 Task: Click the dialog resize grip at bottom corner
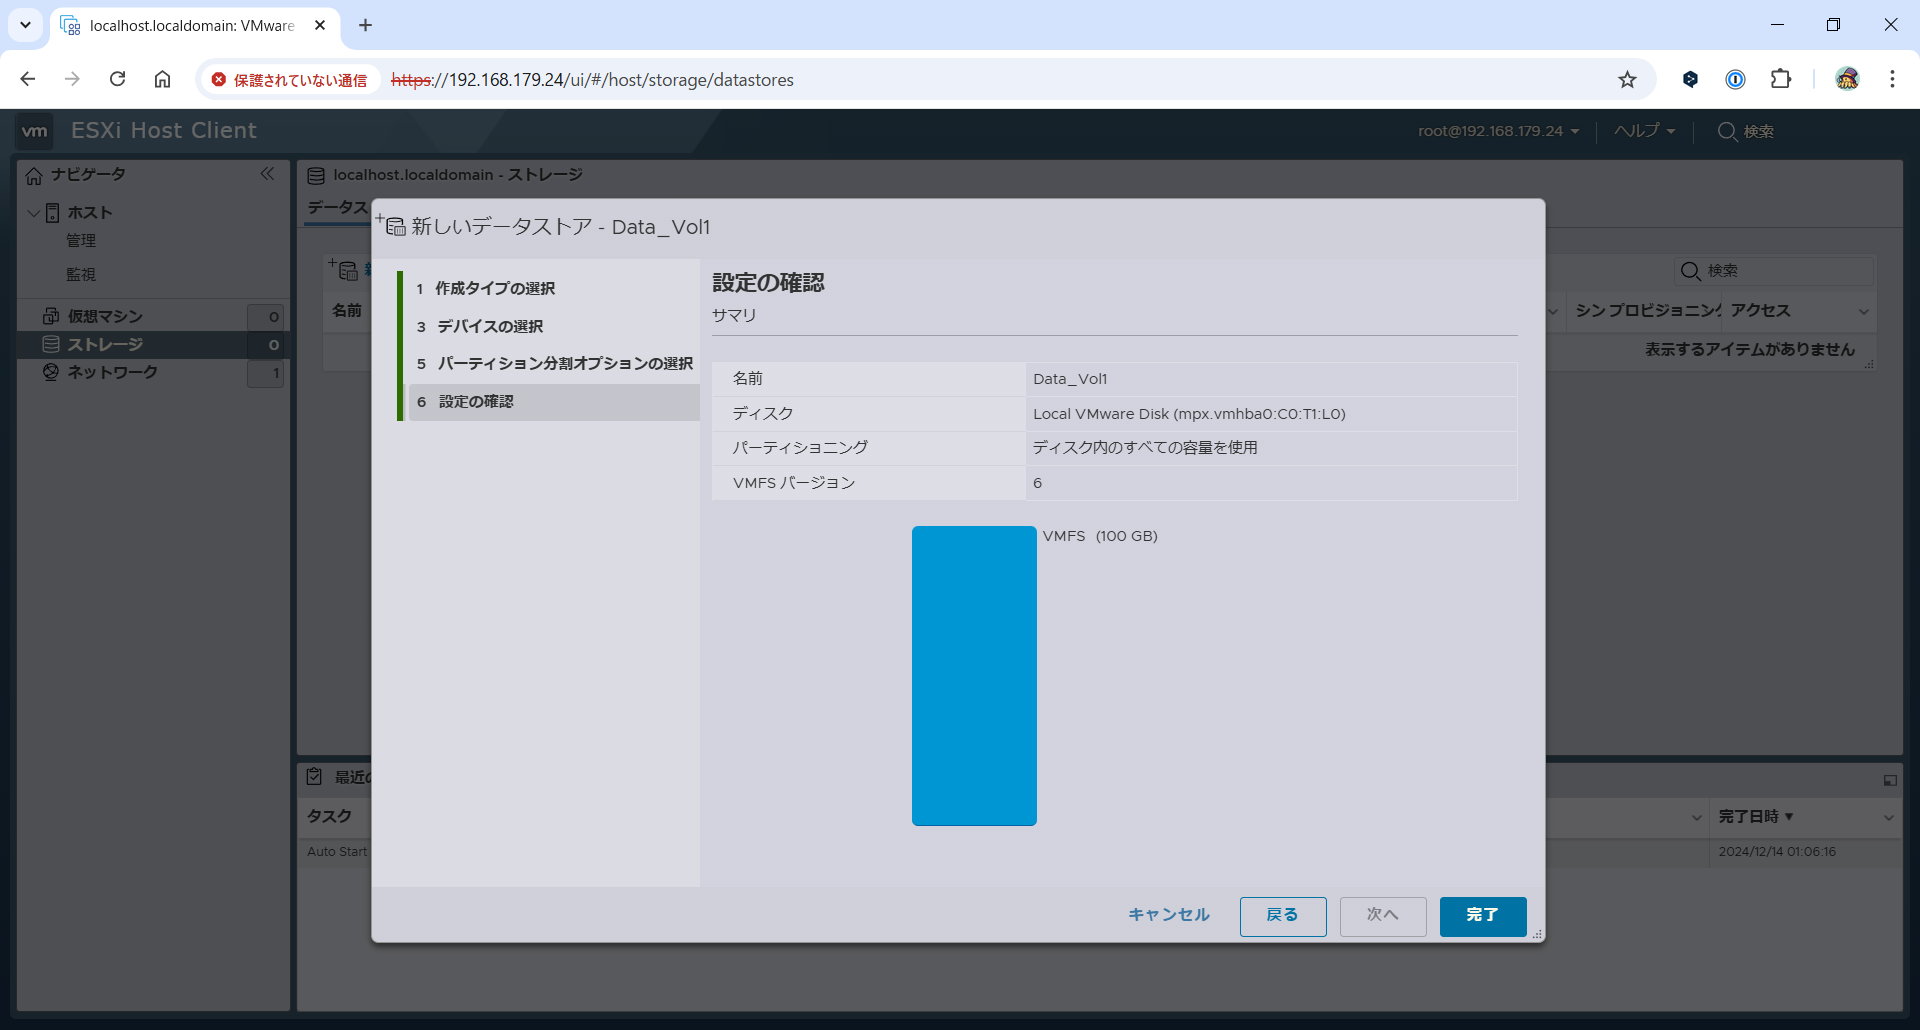(x=1537, y=934)
